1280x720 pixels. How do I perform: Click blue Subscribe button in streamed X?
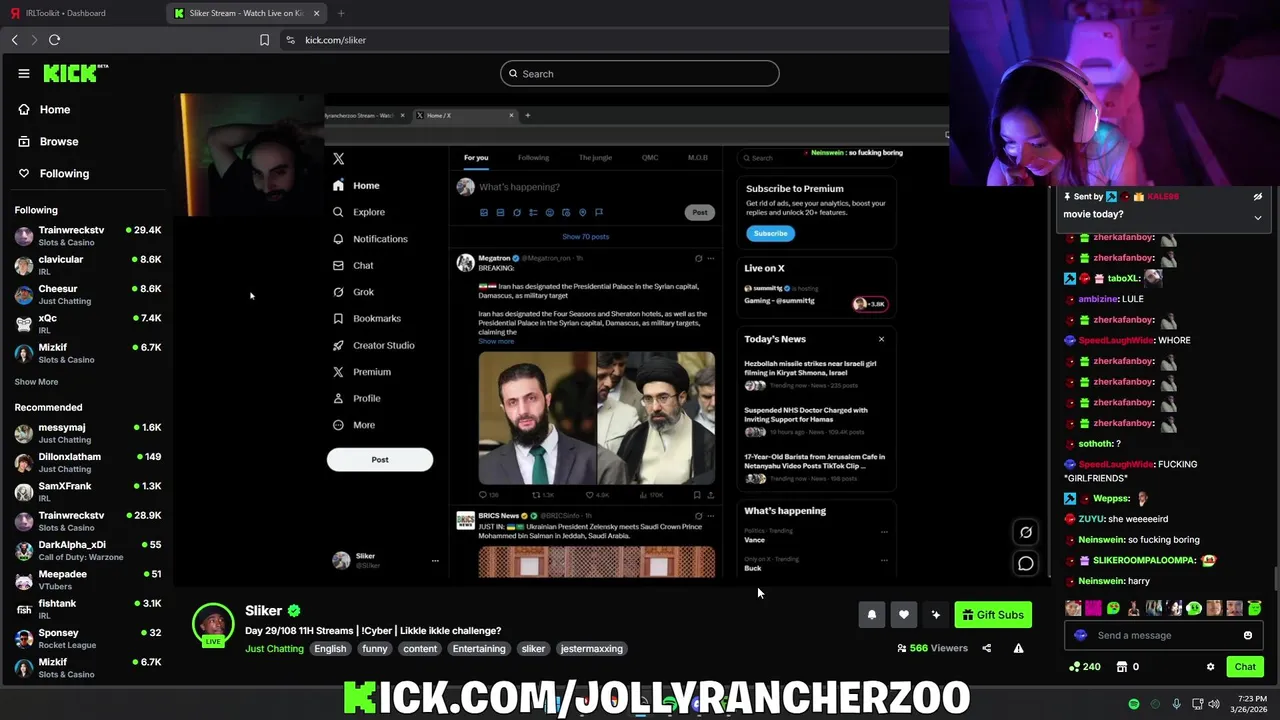point(770,233)
